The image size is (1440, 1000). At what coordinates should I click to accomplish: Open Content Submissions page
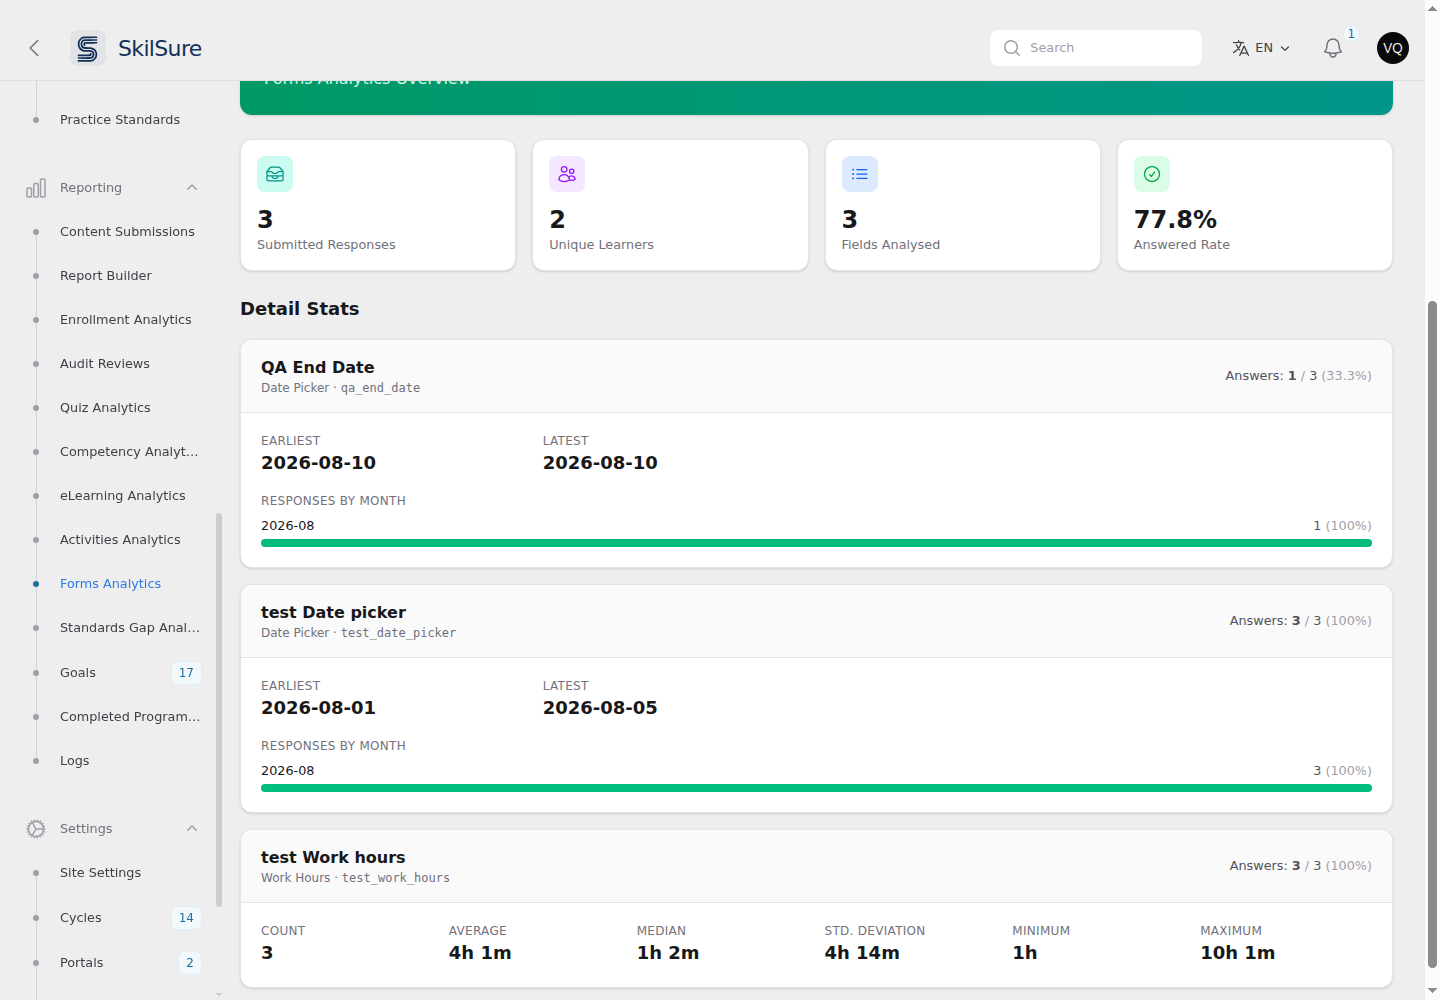127,232
